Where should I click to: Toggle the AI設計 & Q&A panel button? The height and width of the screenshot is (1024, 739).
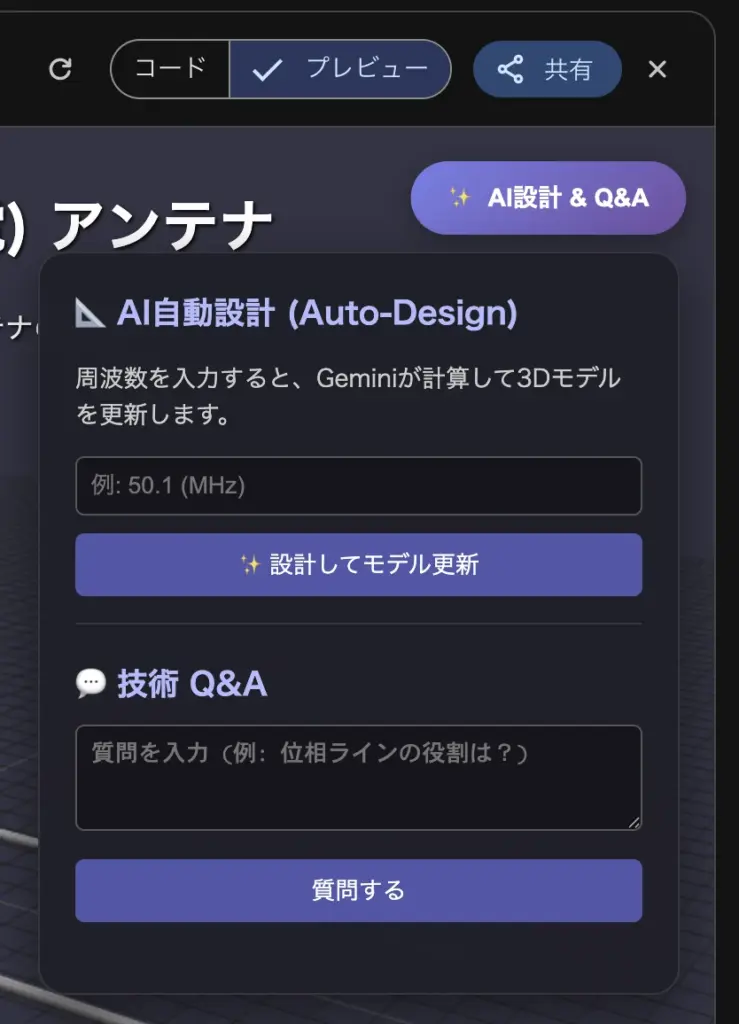pos(548,198)
